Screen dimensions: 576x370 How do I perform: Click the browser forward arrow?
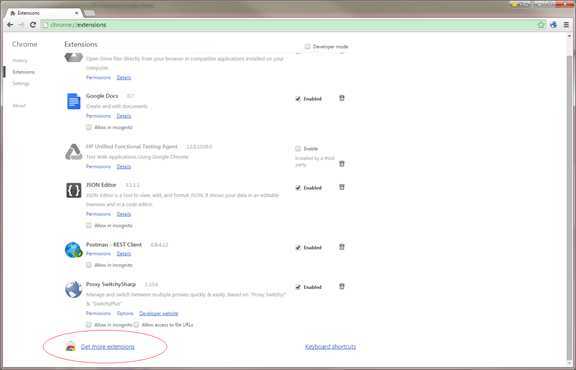21,25
